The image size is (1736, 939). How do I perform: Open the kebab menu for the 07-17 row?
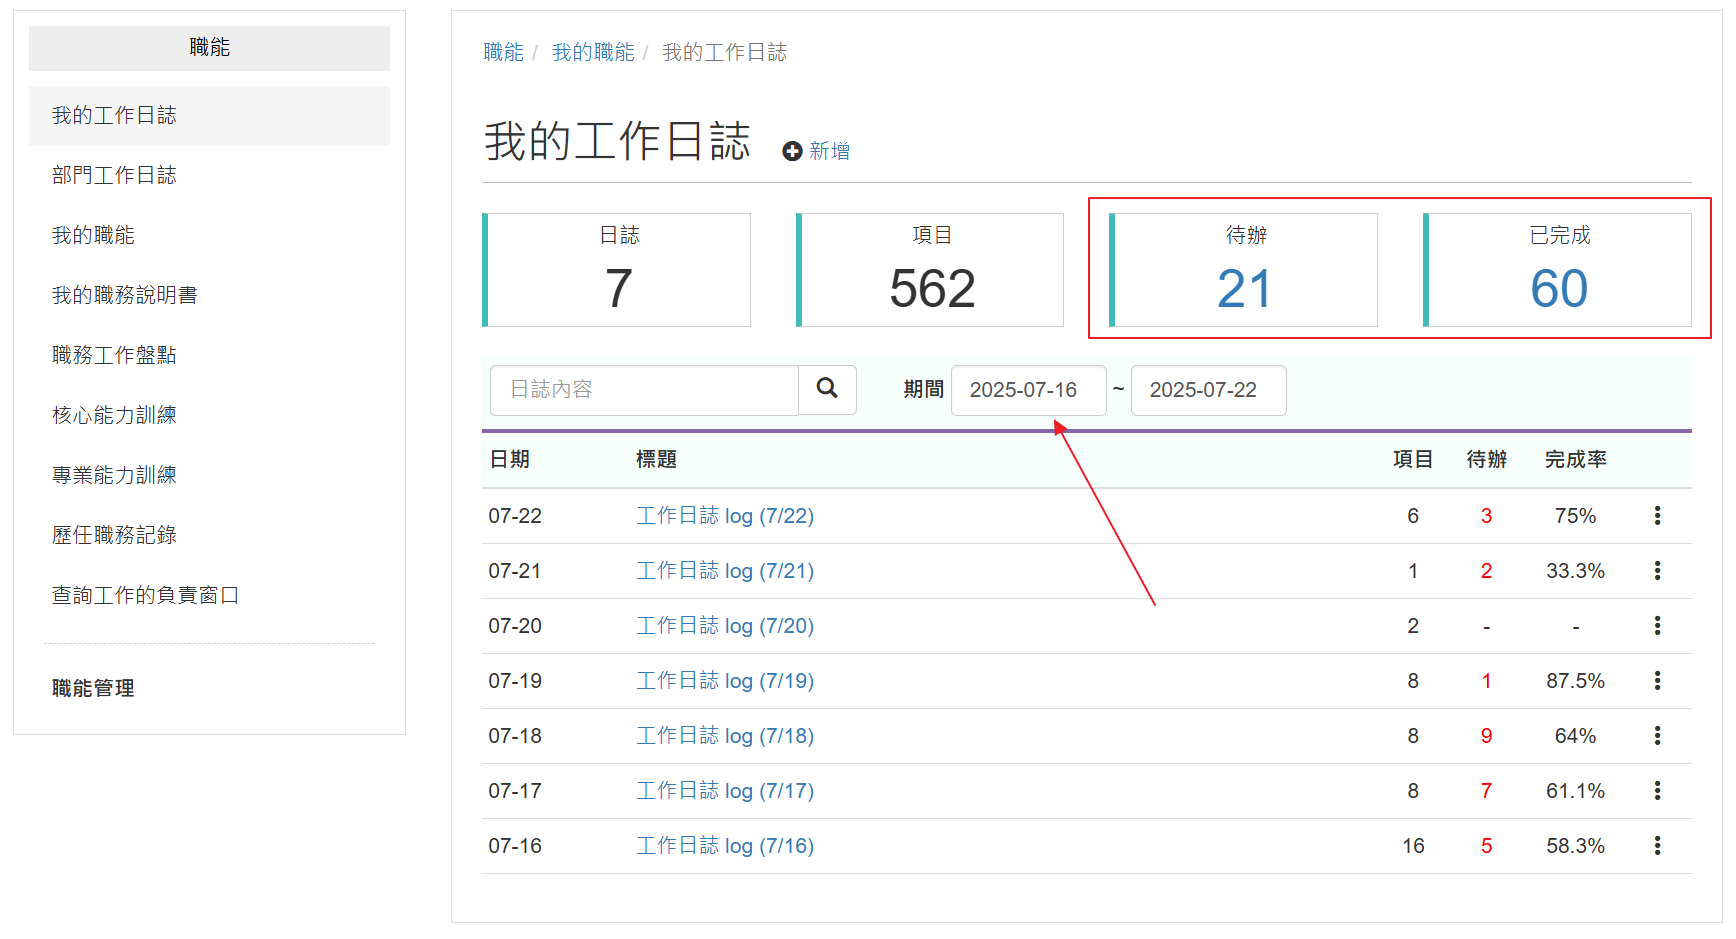(1657, 791)
